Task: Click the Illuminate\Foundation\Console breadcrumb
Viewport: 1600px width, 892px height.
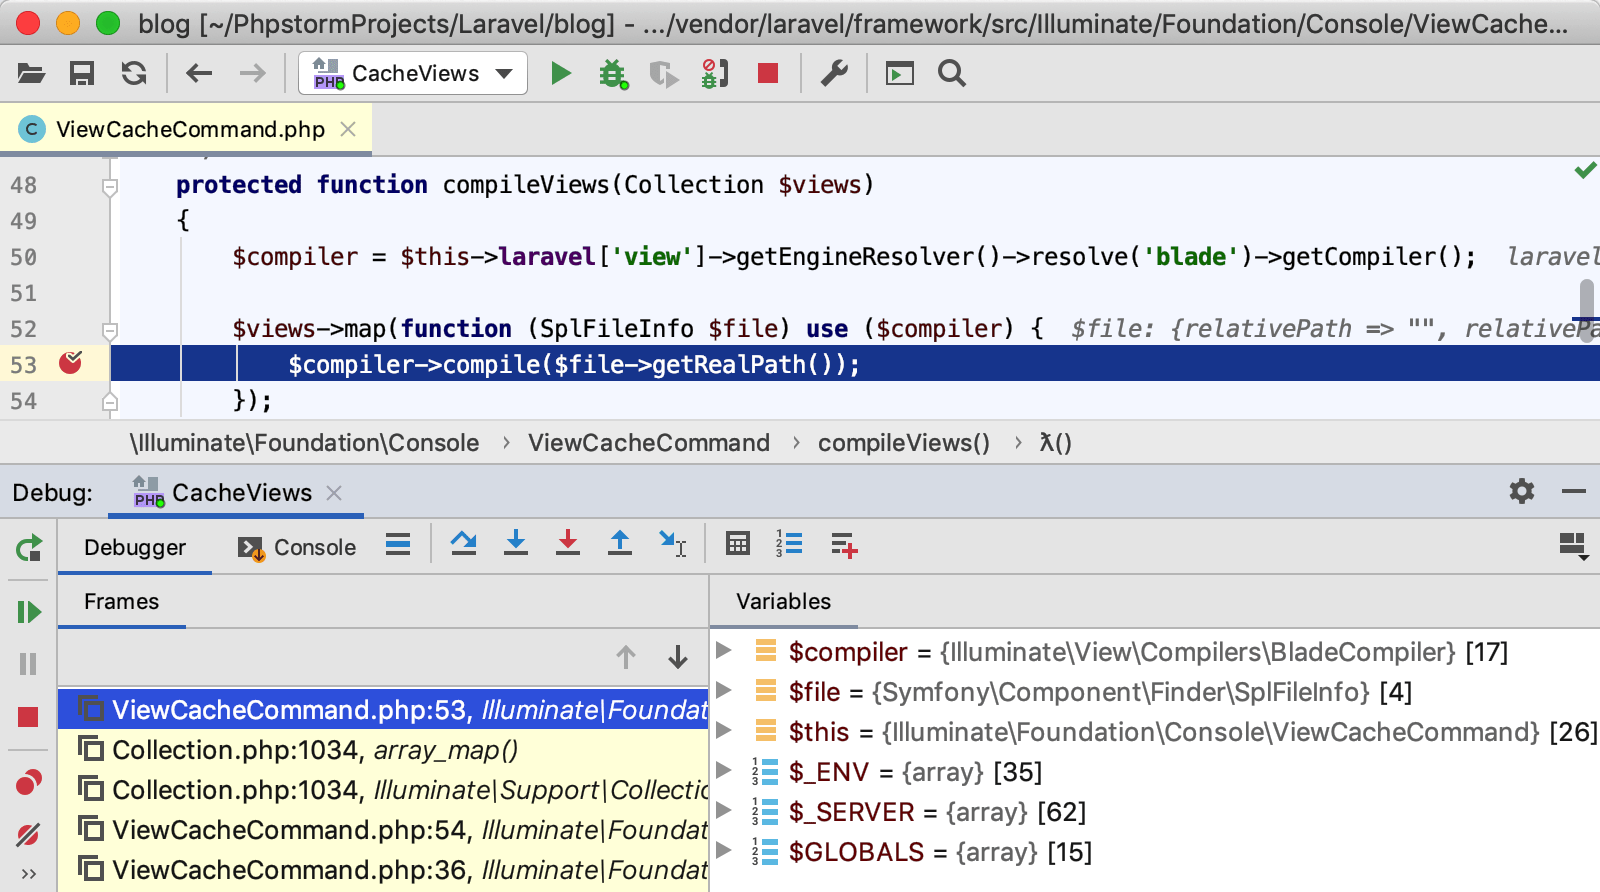Action: click(x=304, y=443)
